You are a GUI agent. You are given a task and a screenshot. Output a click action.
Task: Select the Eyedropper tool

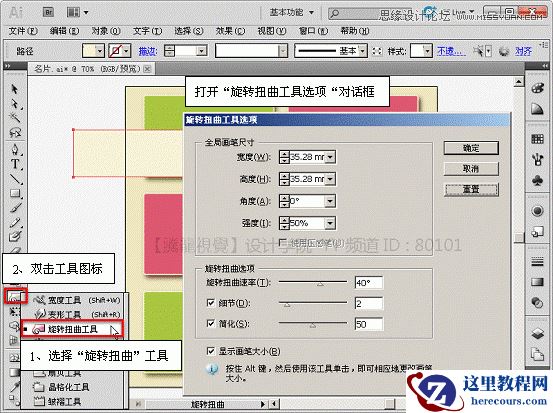(14, 387)
